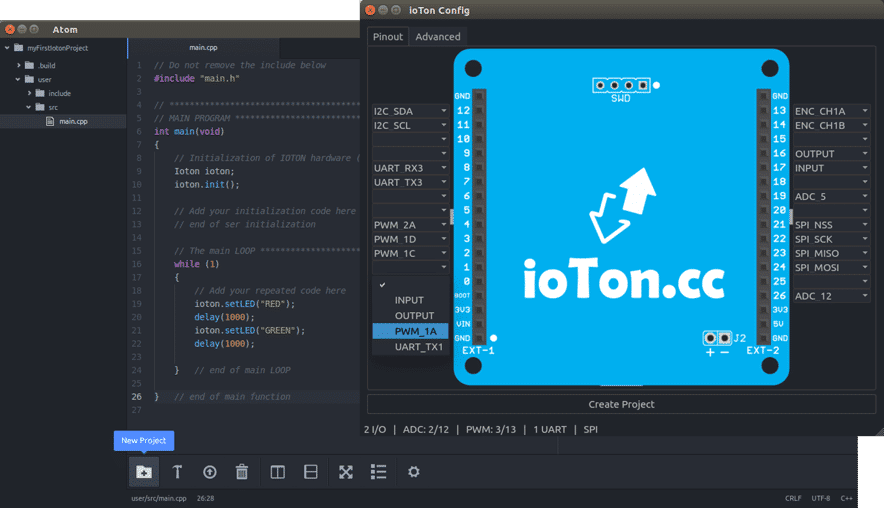Expand the .build folder
The height and width of the screenshot is (508, 884).
[19, 65]
